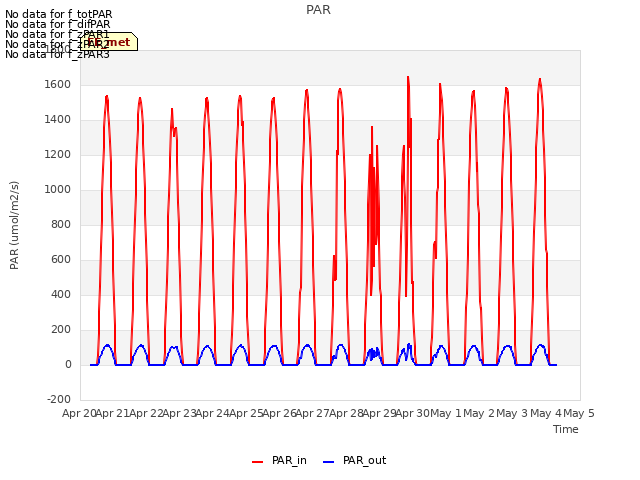Click the 1000 y-axis tick label
Viewport: 640px width, 480px height.
[58, 189]
